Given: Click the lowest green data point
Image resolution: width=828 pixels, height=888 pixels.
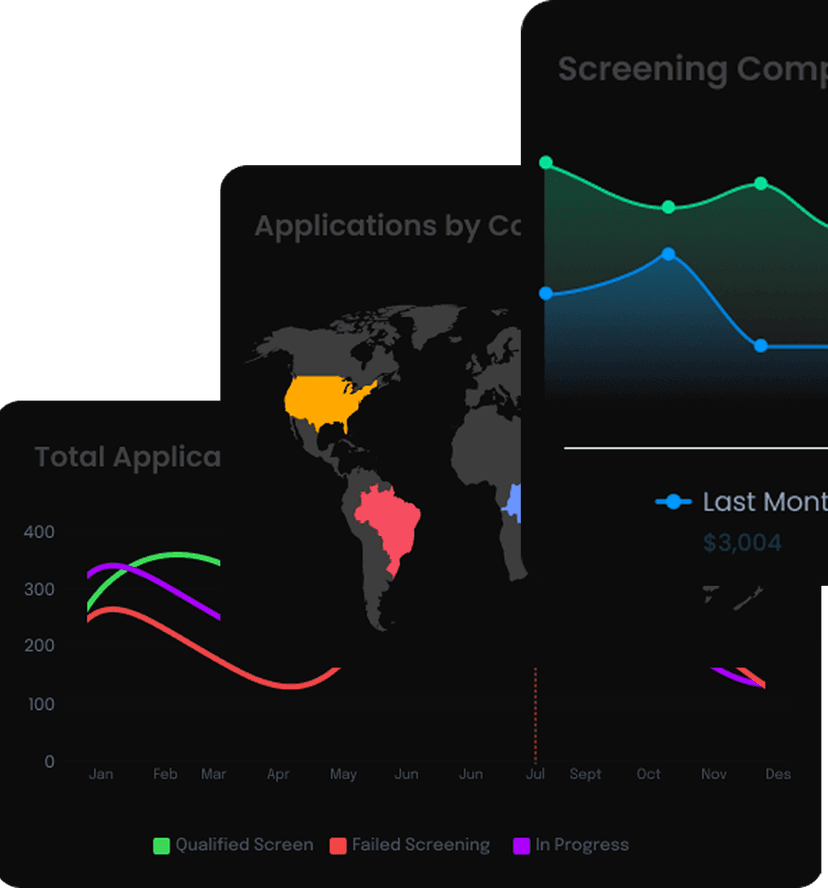Looking at the screenshot, I should point(668,207).
